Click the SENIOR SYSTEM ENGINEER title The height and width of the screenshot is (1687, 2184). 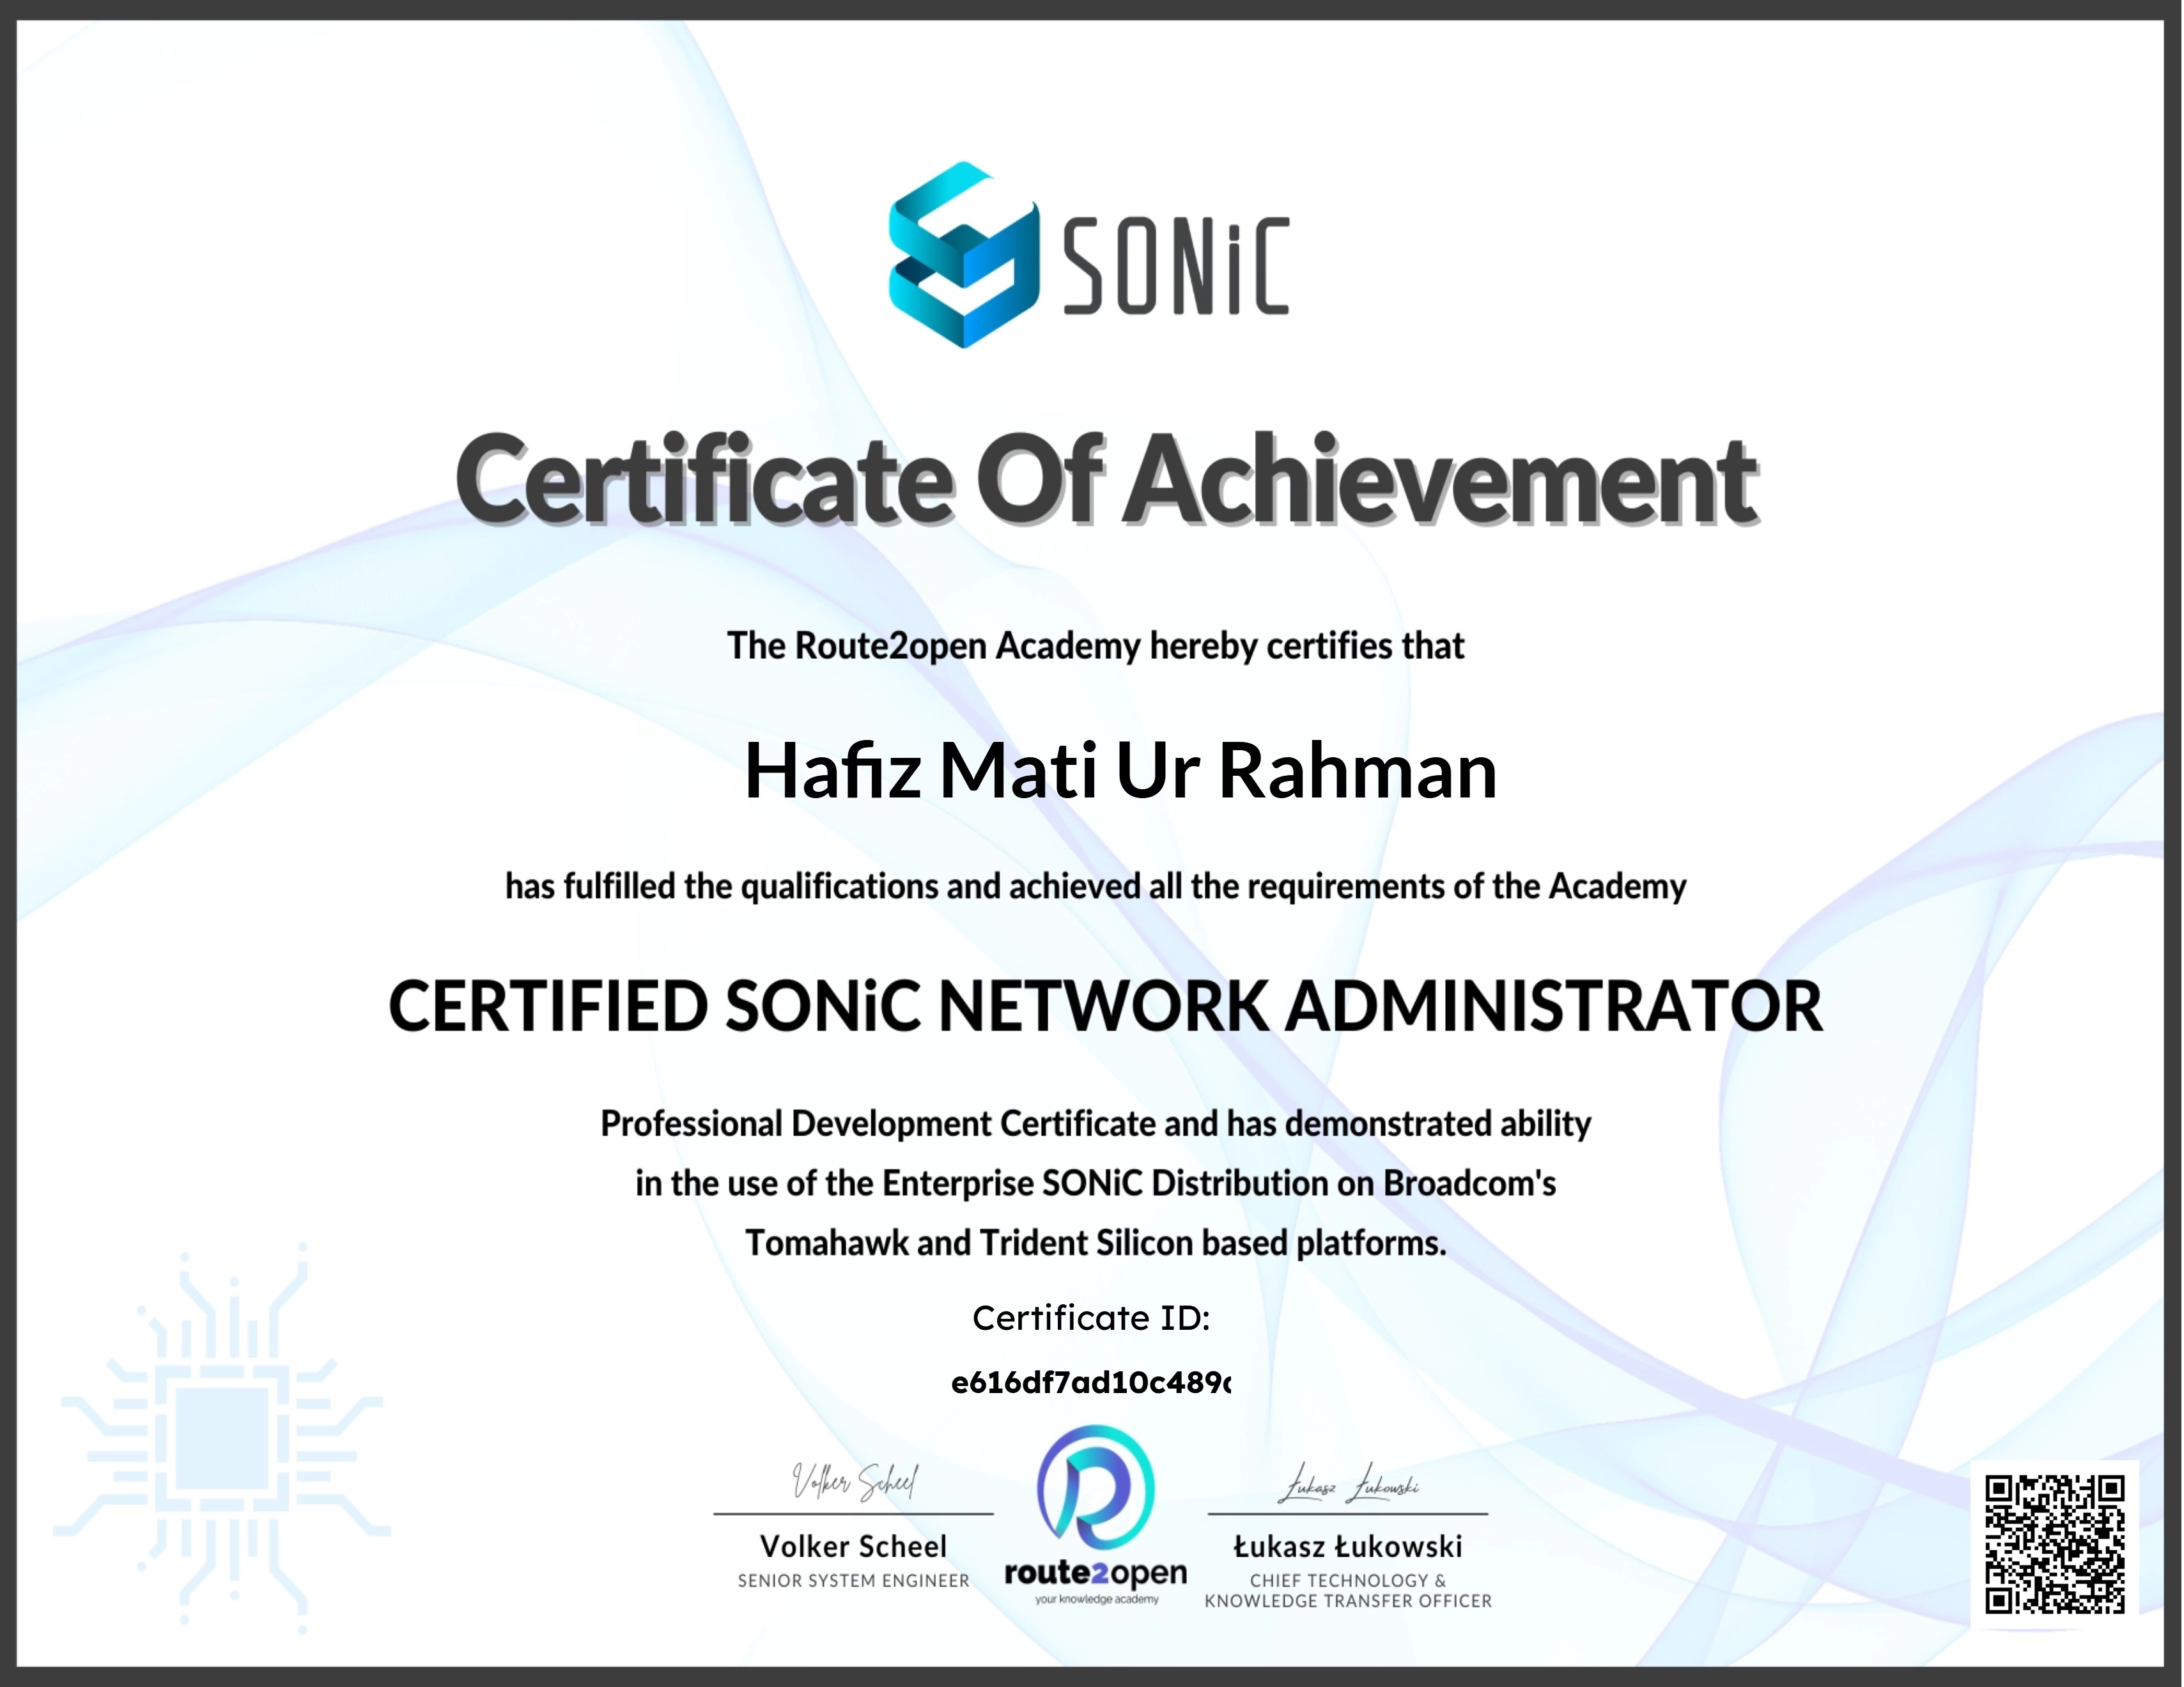coord(853,1581)
